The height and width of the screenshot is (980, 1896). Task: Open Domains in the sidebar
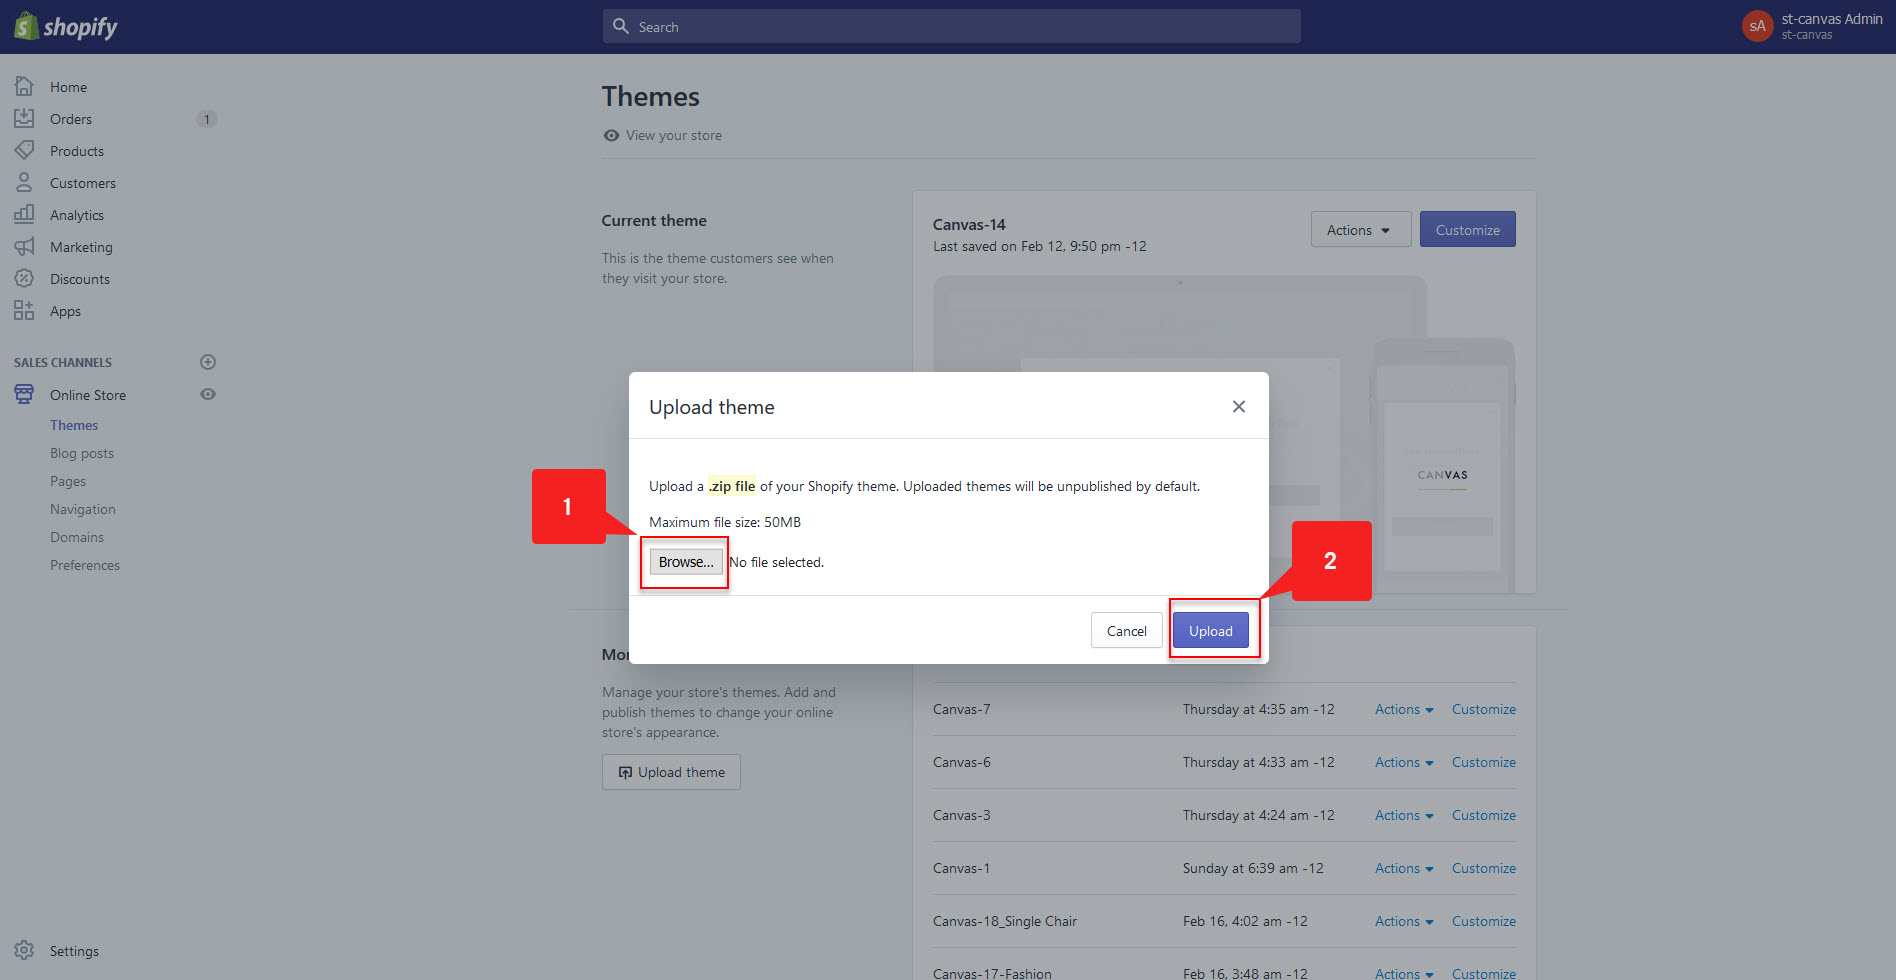[77, 537]
